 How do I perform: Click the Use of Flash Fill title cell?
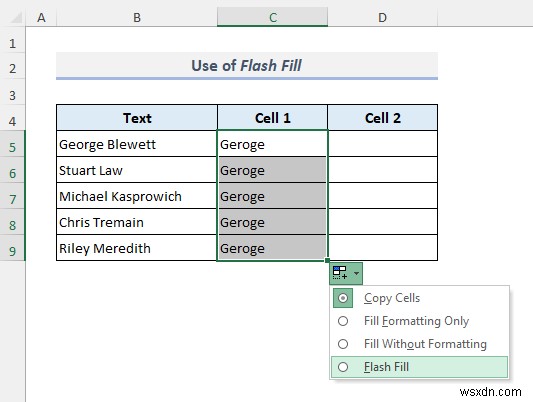click(247, 65)
